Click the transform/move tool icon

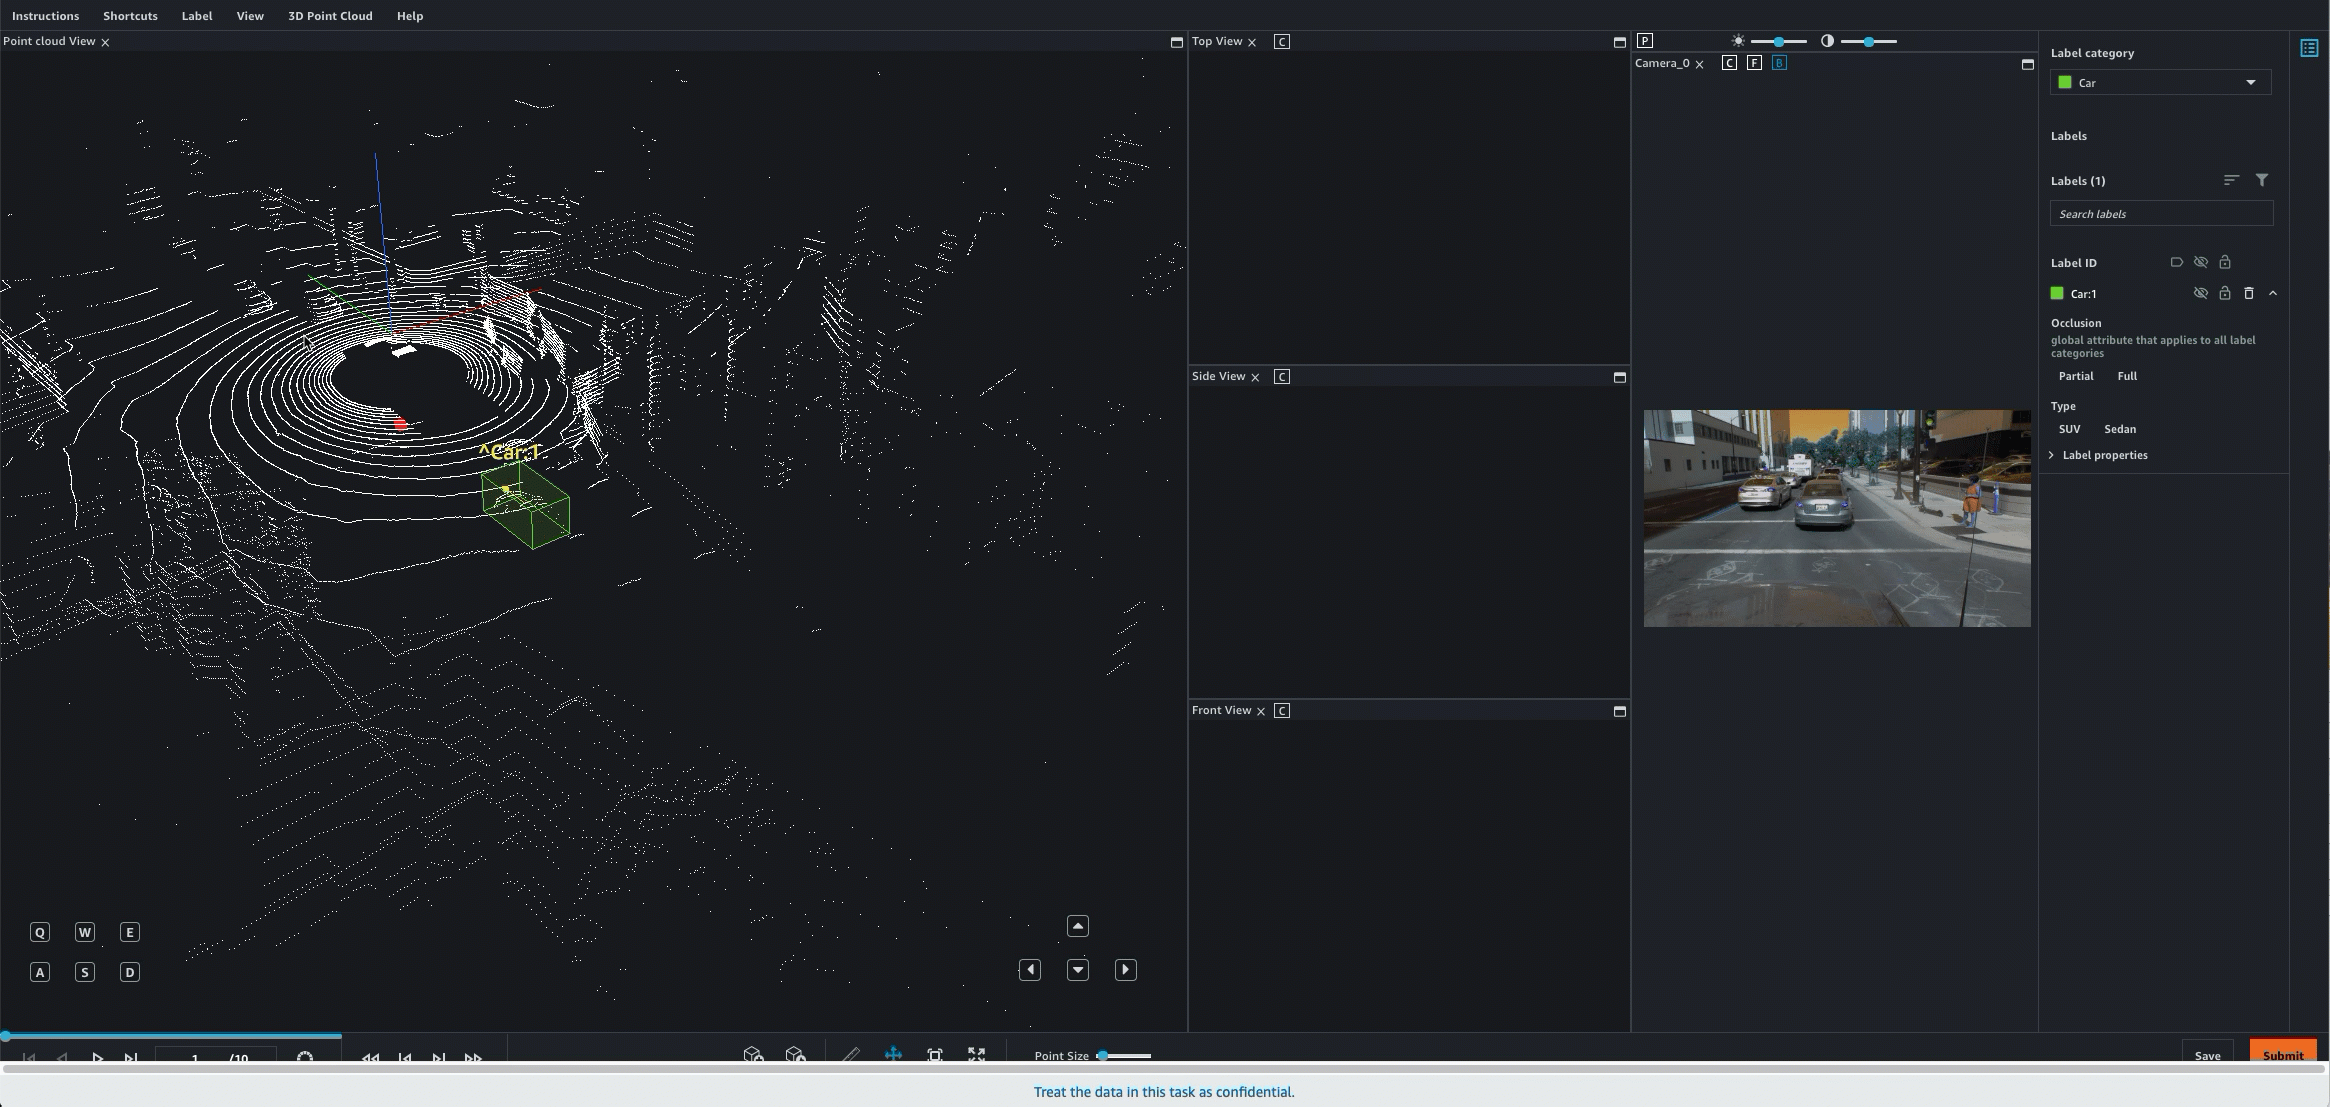pyautogui.click(x=893, y=1055)
